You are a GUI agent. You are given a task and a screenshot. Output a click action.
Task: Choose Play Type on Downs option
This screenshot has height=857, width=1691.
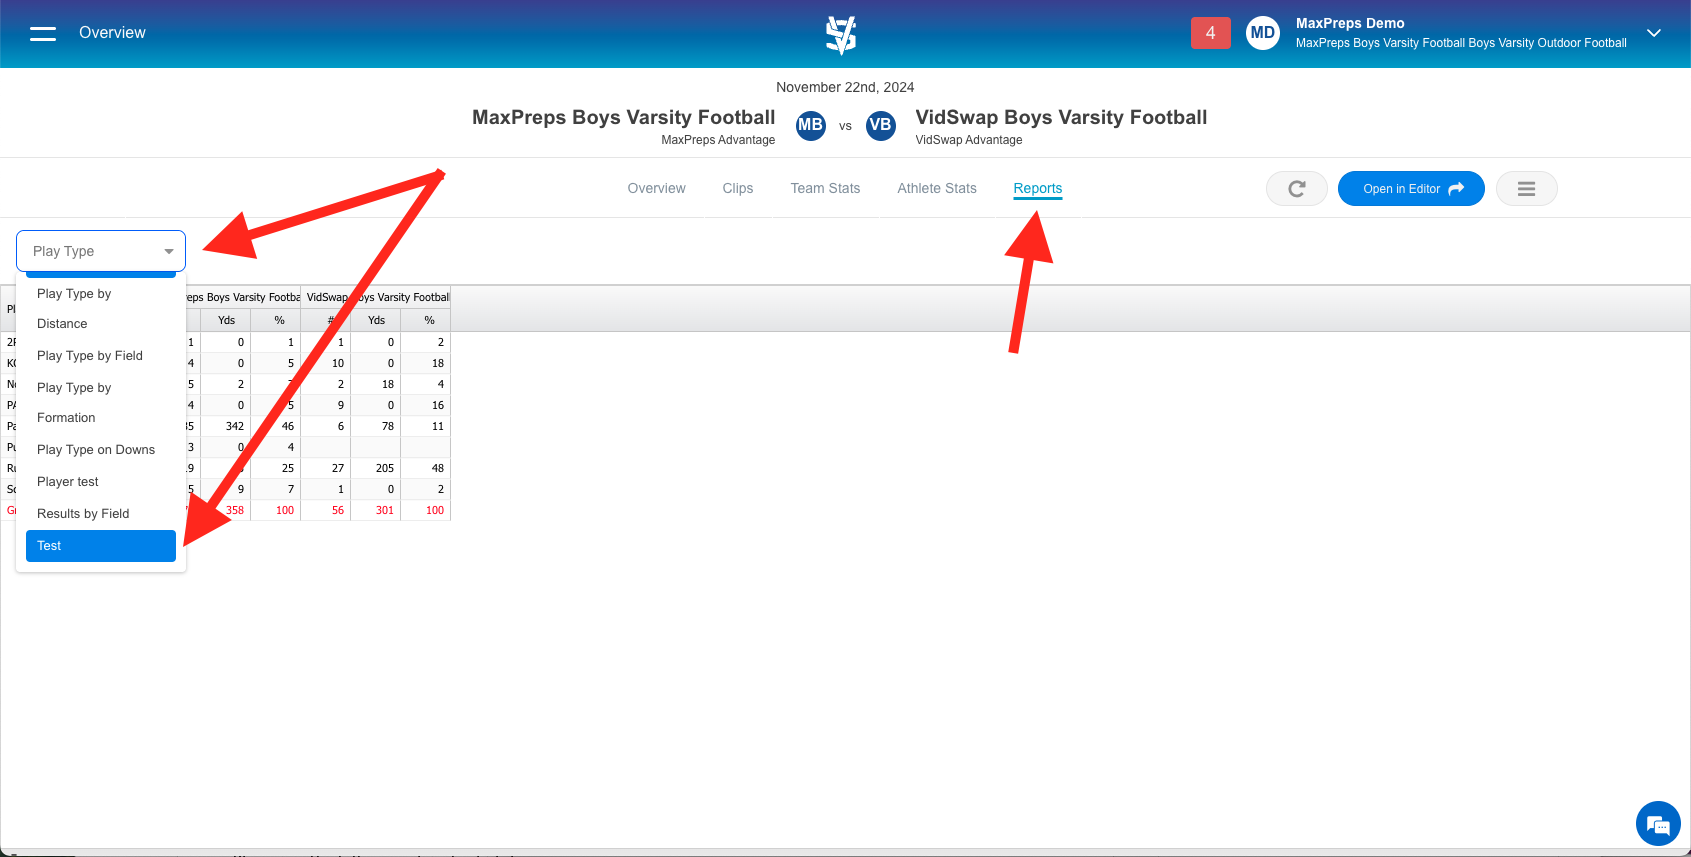tap(101, 449)
